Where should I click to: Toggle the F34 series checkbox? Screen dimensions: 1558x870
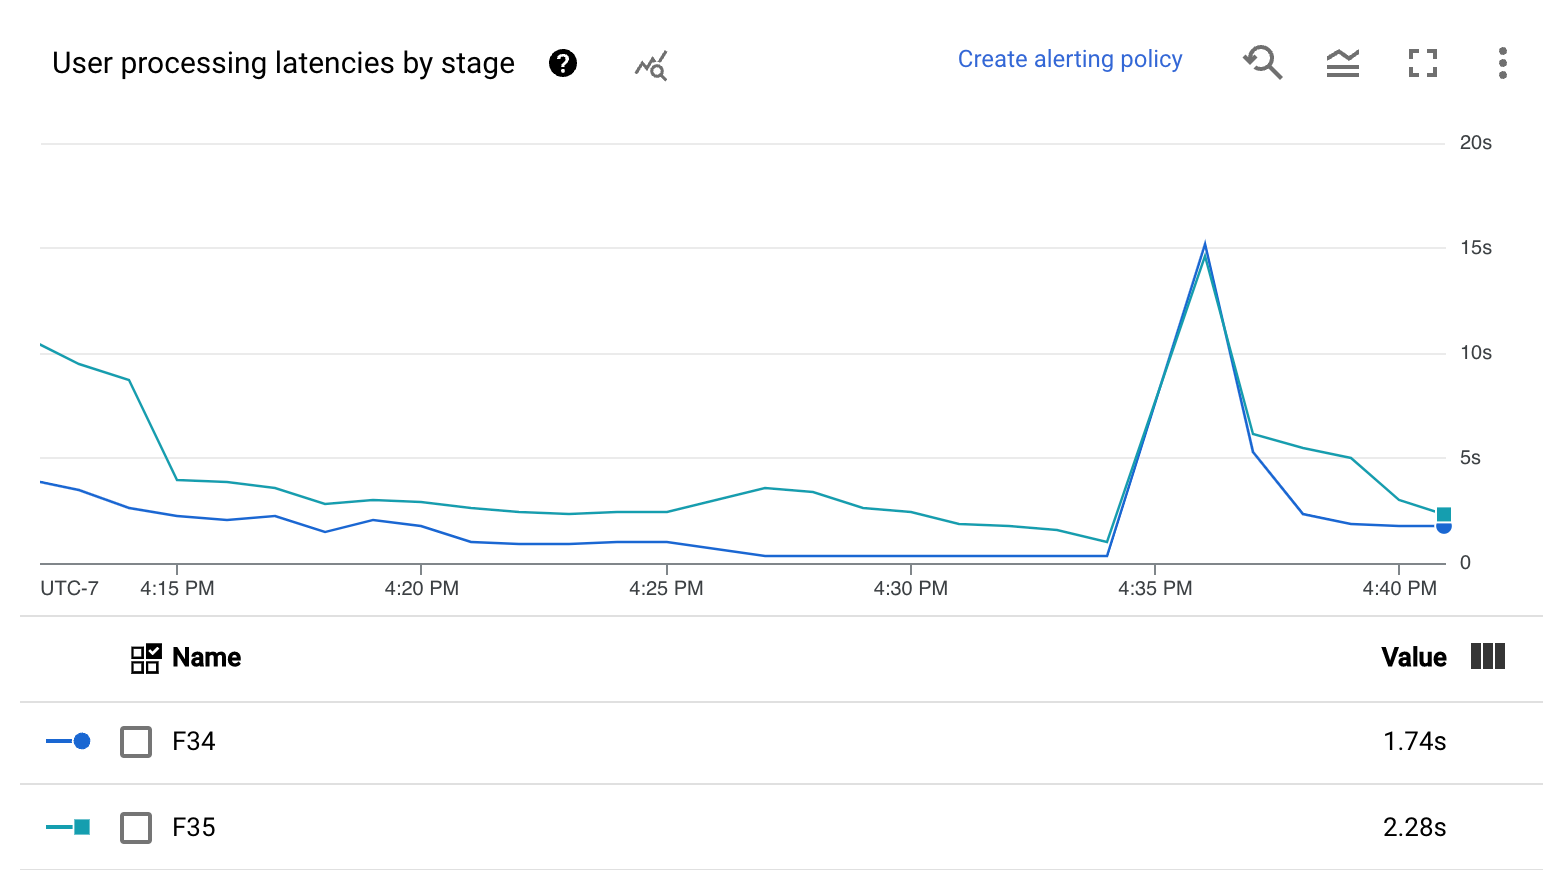136,742
